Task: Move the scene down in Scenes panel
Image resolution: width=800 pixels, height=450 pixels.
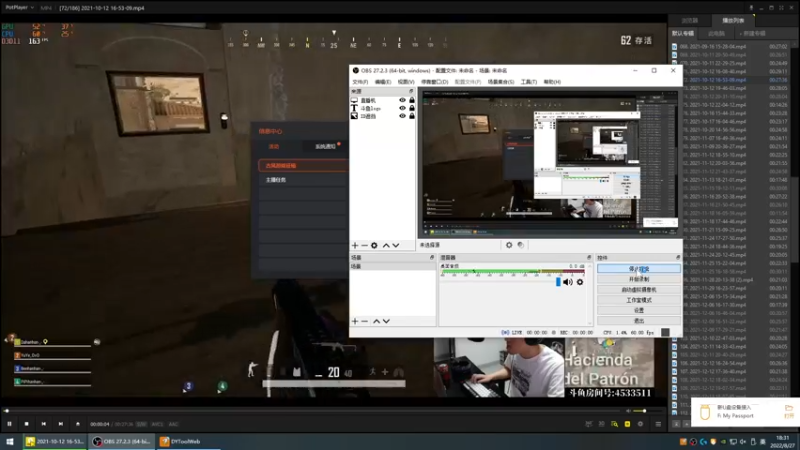Action: [386, 321]
